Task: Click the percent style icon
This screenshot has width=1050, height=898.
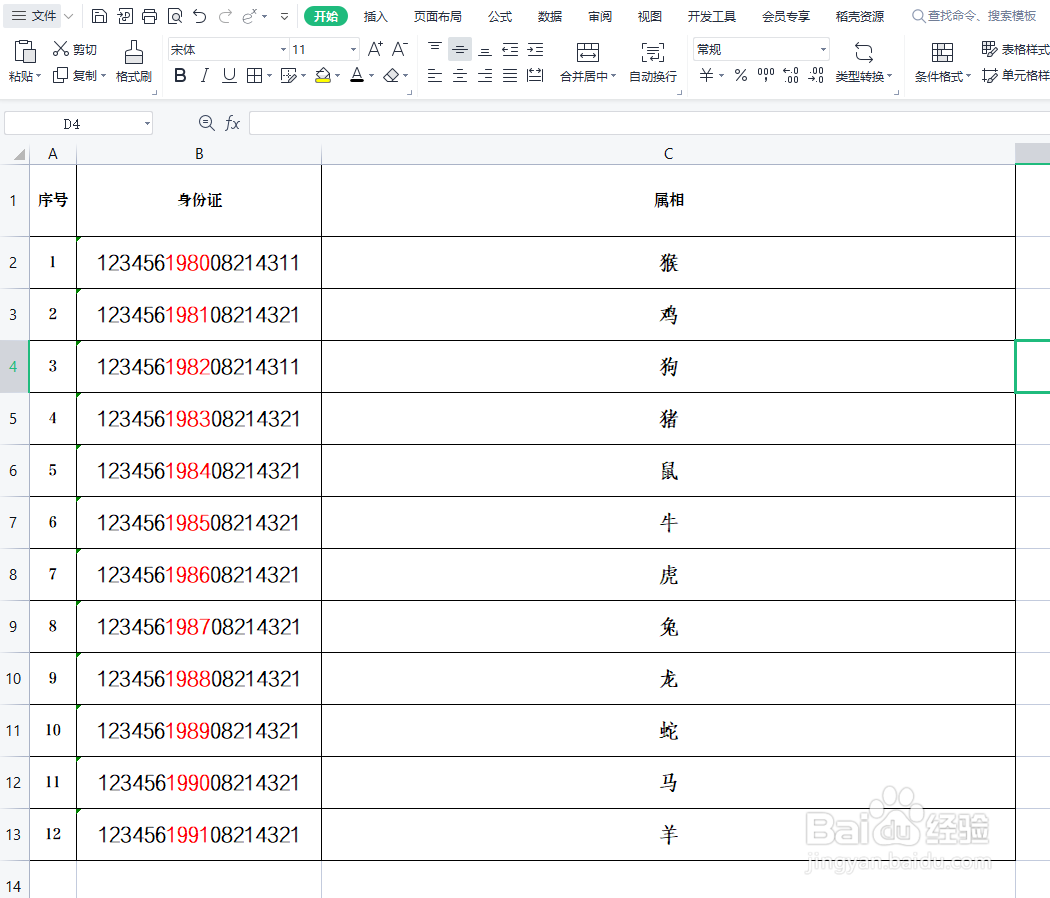Action: click(x=740, y=76)
